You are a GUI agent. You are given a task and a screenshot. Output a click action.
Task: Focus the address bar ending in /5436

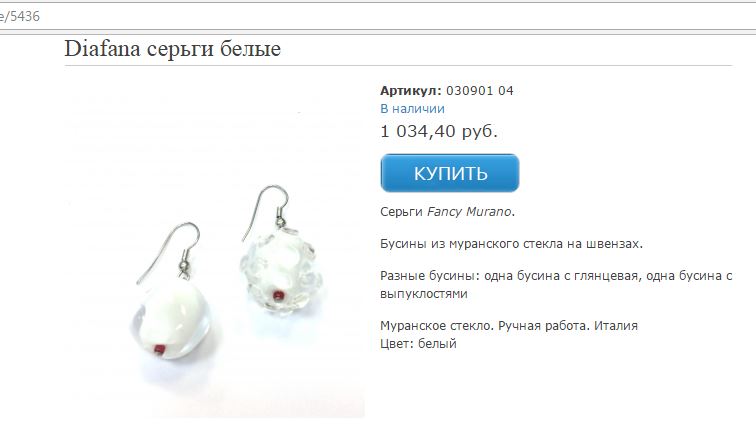pos(378,16)
